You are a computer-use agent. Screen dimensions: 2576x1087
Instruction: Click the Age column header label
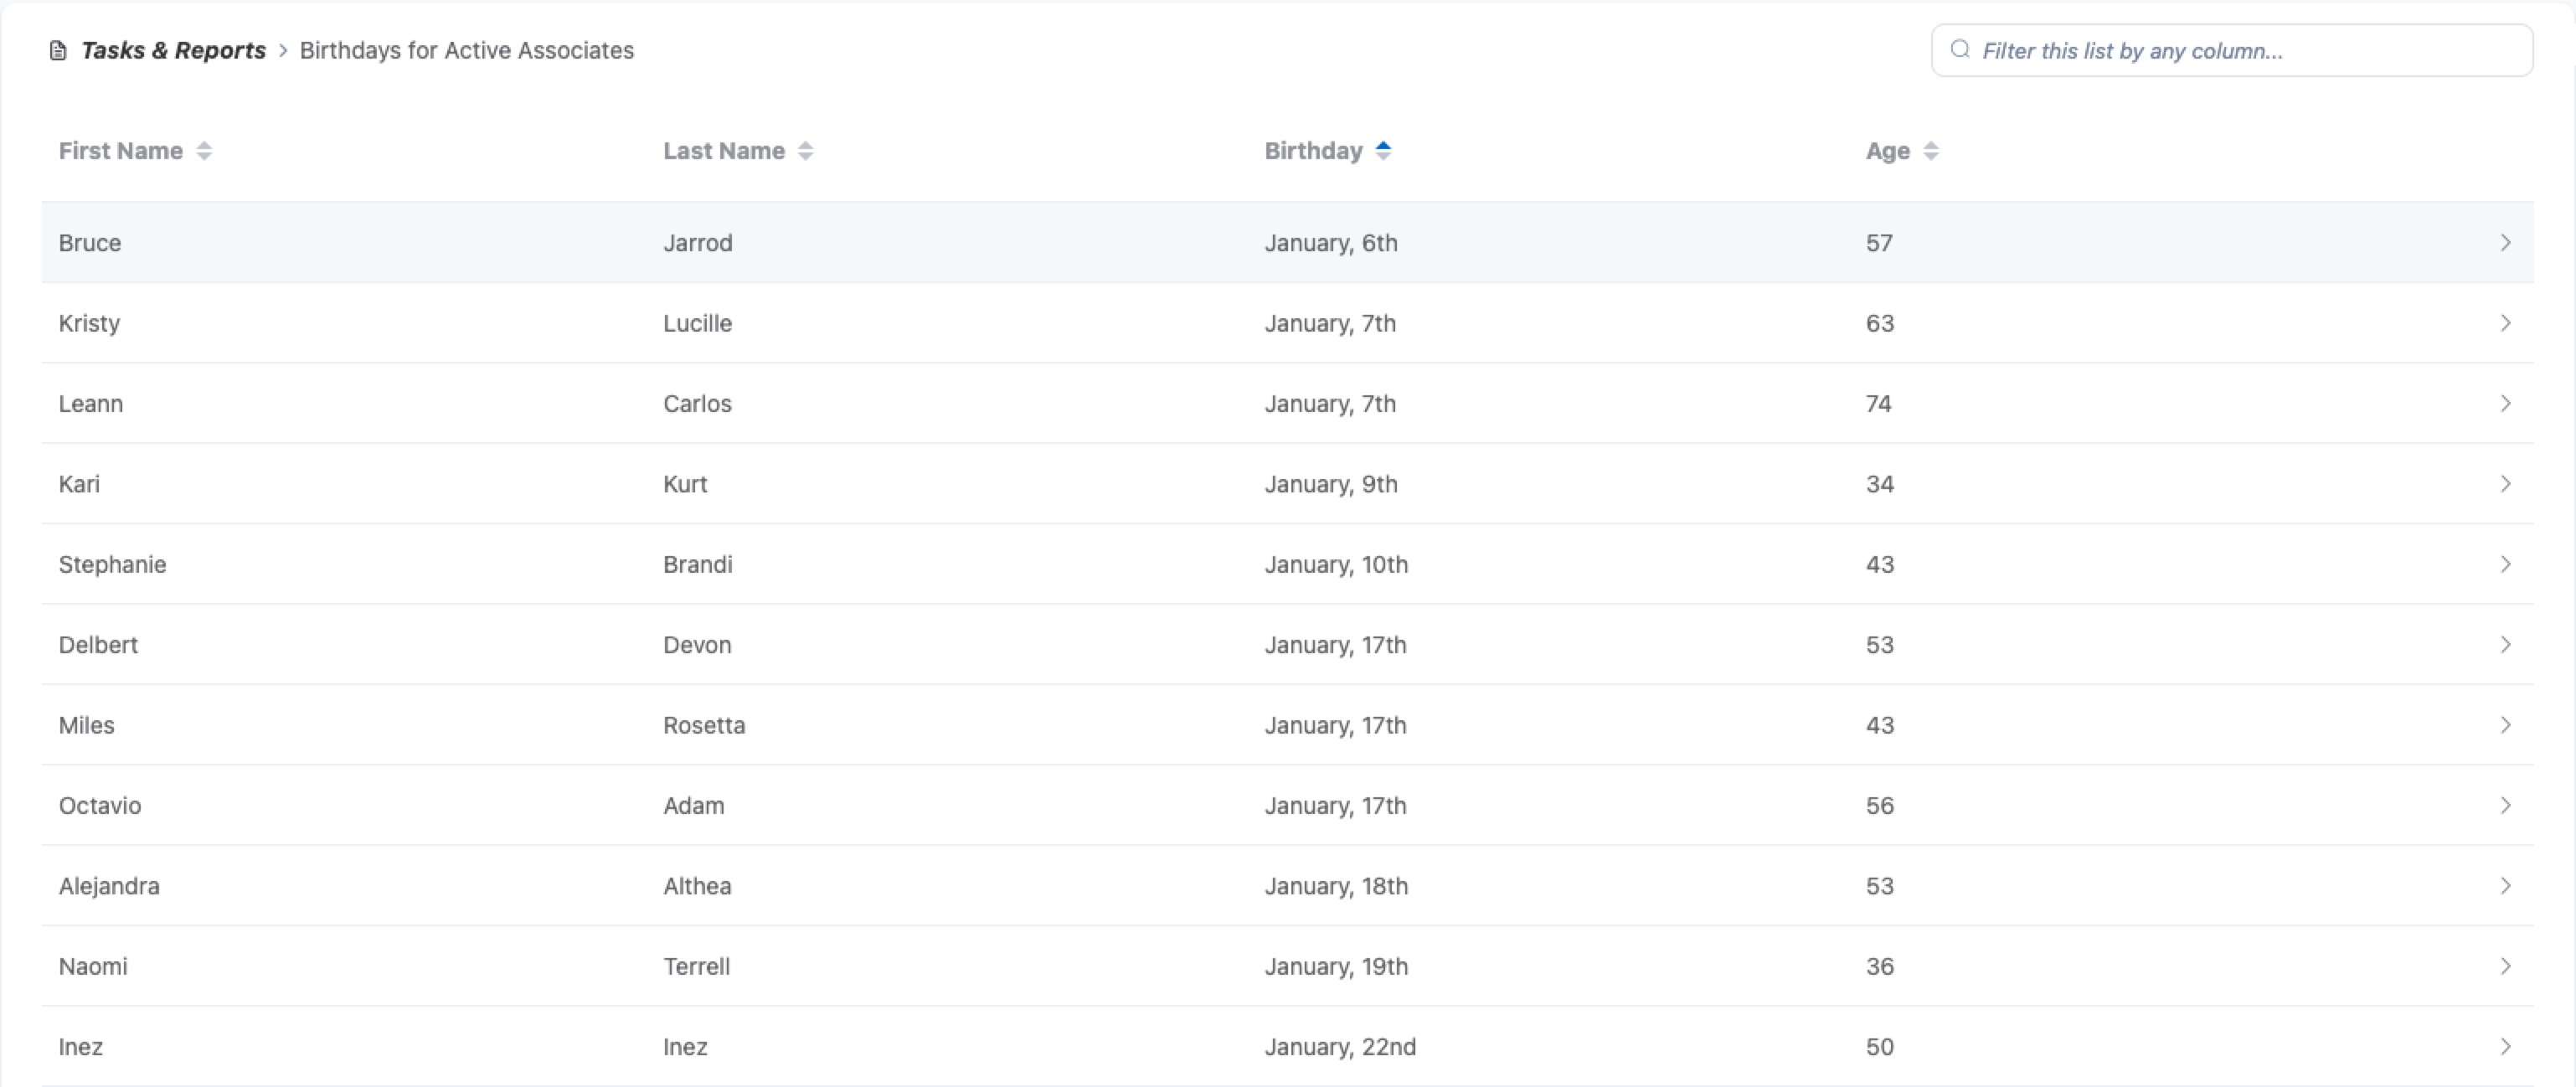point(1887,151)
